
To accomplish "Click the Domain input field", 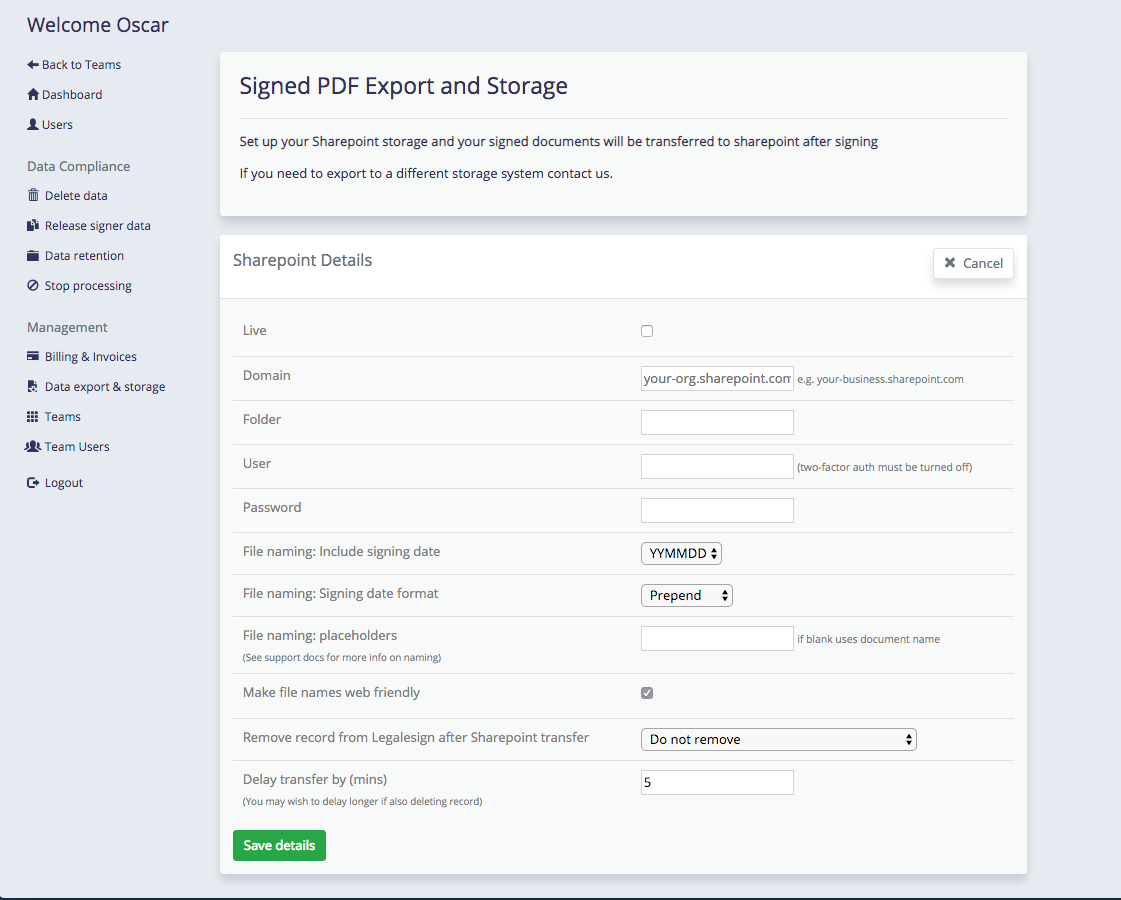I will [717, 378].
